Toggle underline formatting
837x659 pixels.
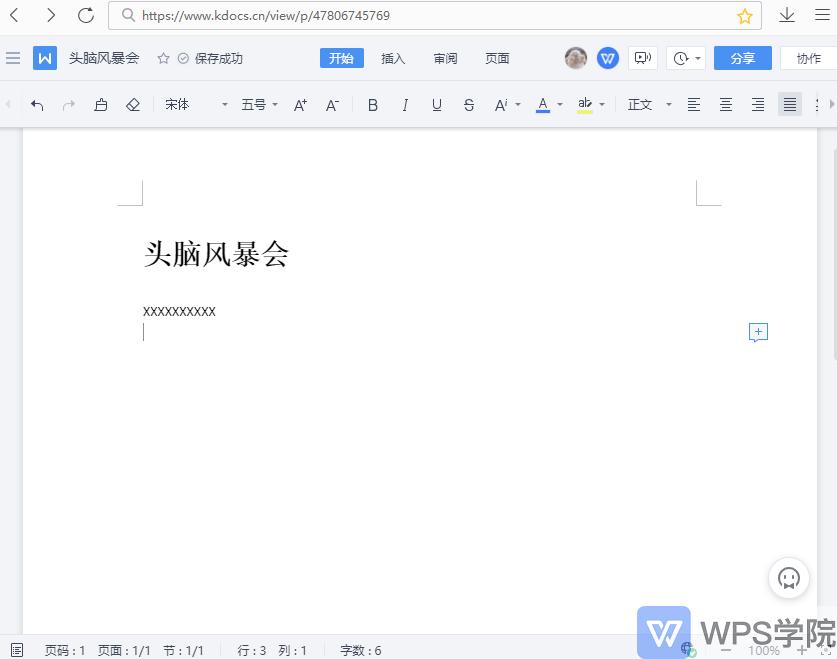[437, 104]
